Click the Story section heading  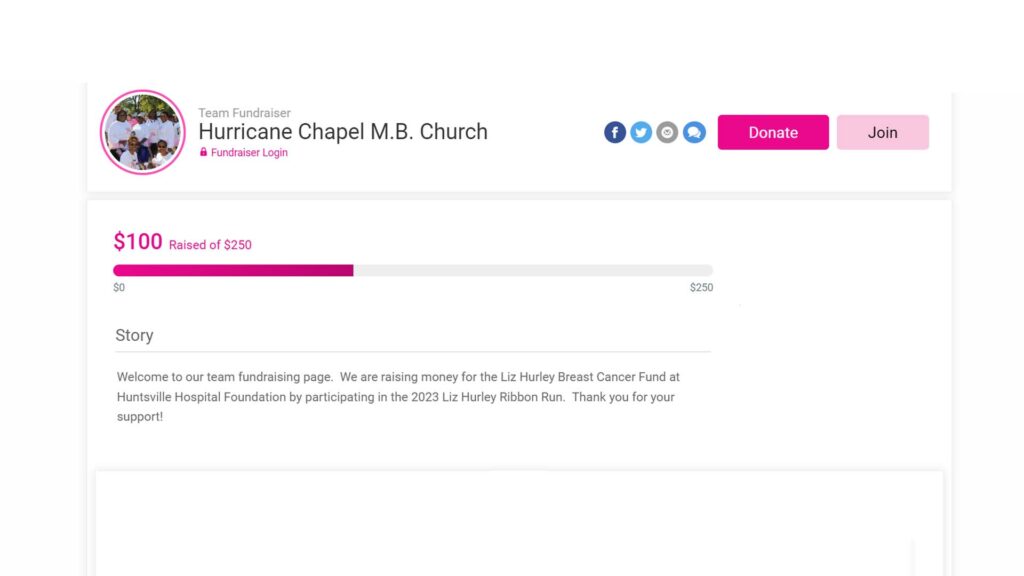(x=135, y=335)
